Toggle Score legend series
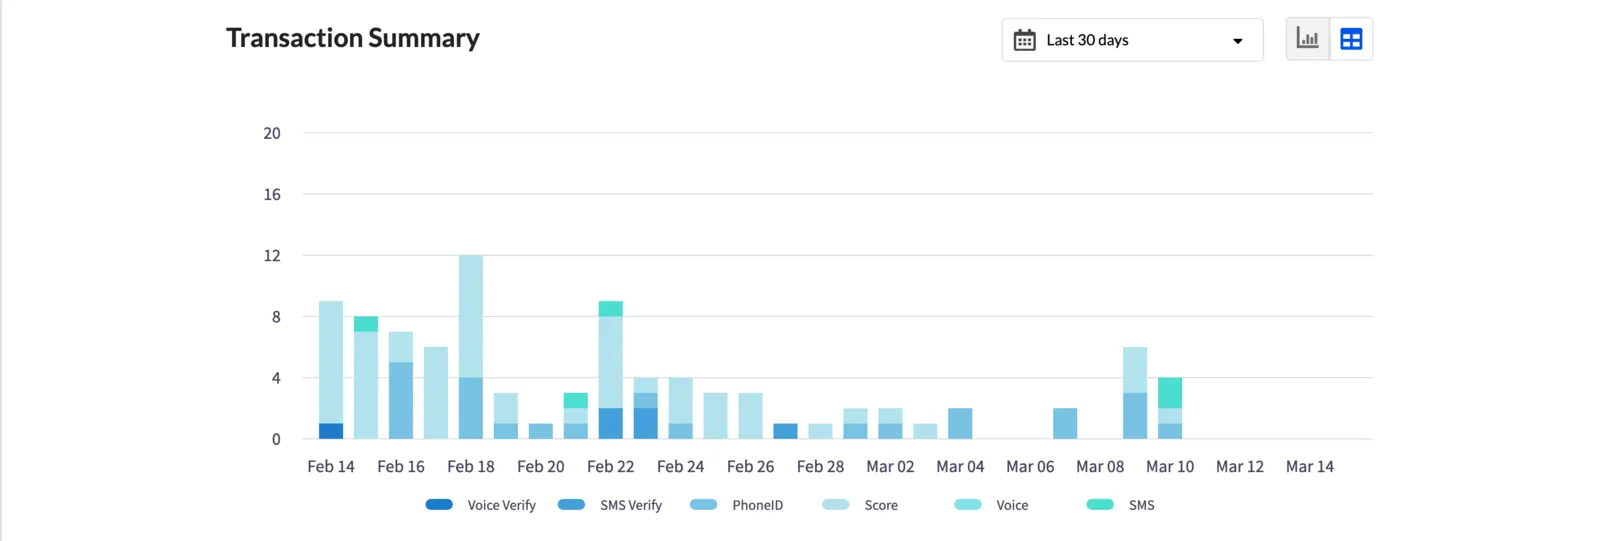 point(860,505)
